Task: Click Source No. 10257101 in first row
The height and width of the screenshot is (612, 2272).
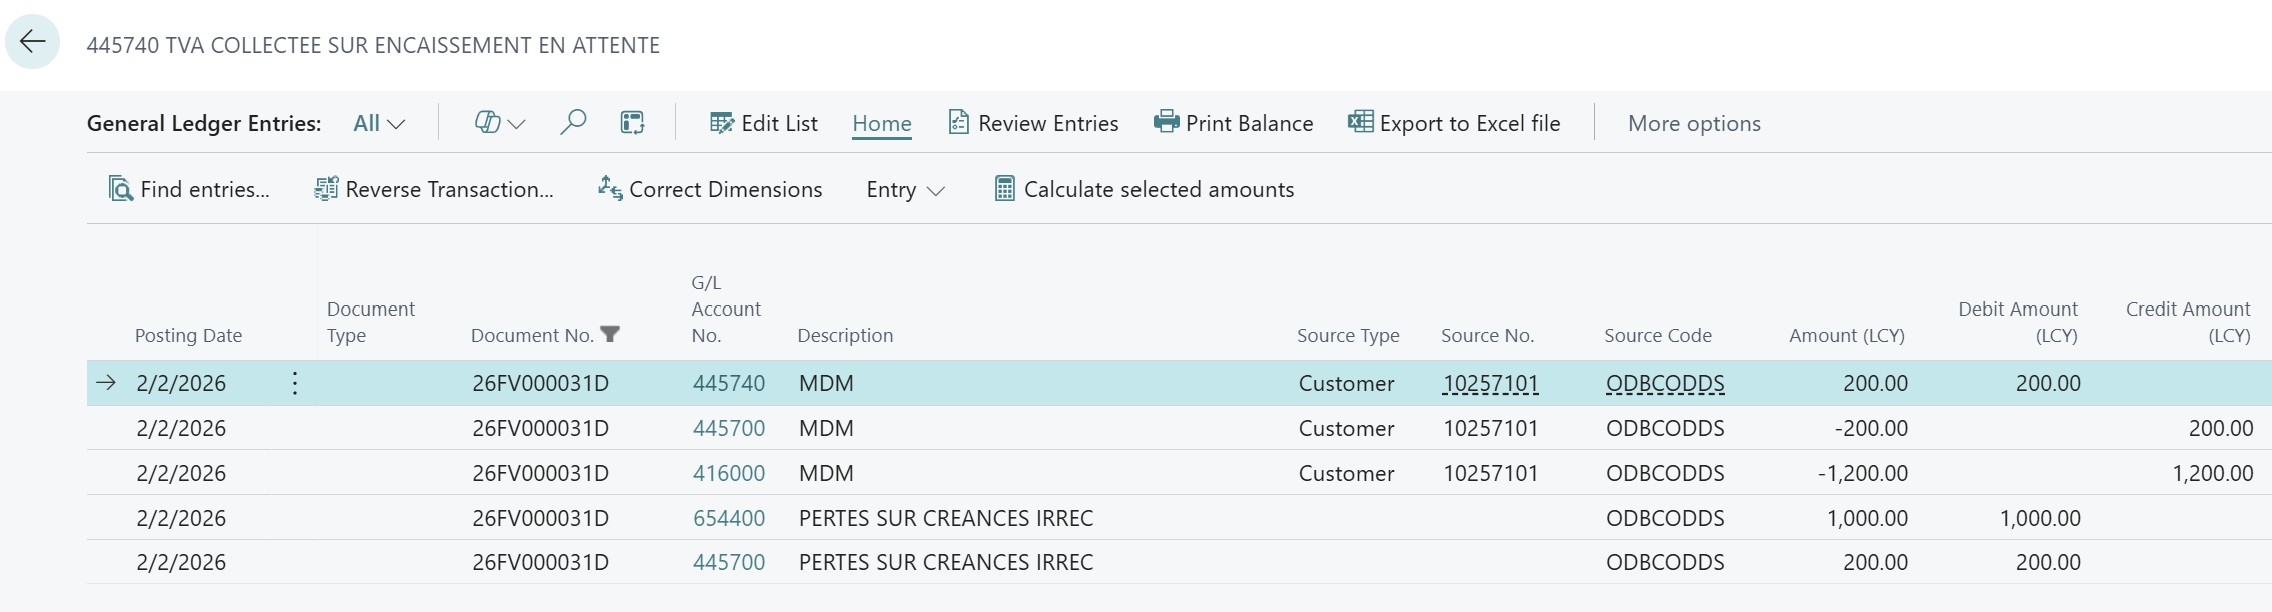Action: pyautogui.click(x=1490, y=383)
